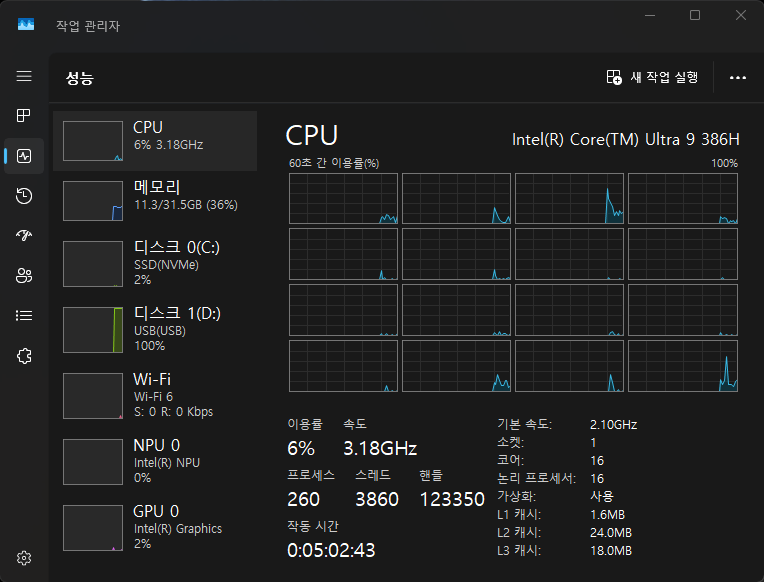Select Wi-Fi performance entry
This screenshot has width=764, height=582.
click(155, 396)
